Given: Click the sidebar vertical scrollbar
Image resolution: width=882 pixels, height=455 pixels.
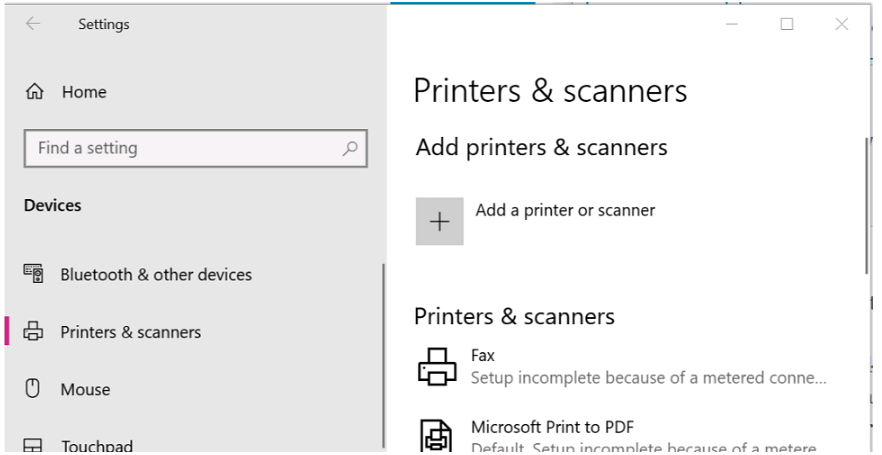Looking at the screenshot, I should tap(384, 355).
